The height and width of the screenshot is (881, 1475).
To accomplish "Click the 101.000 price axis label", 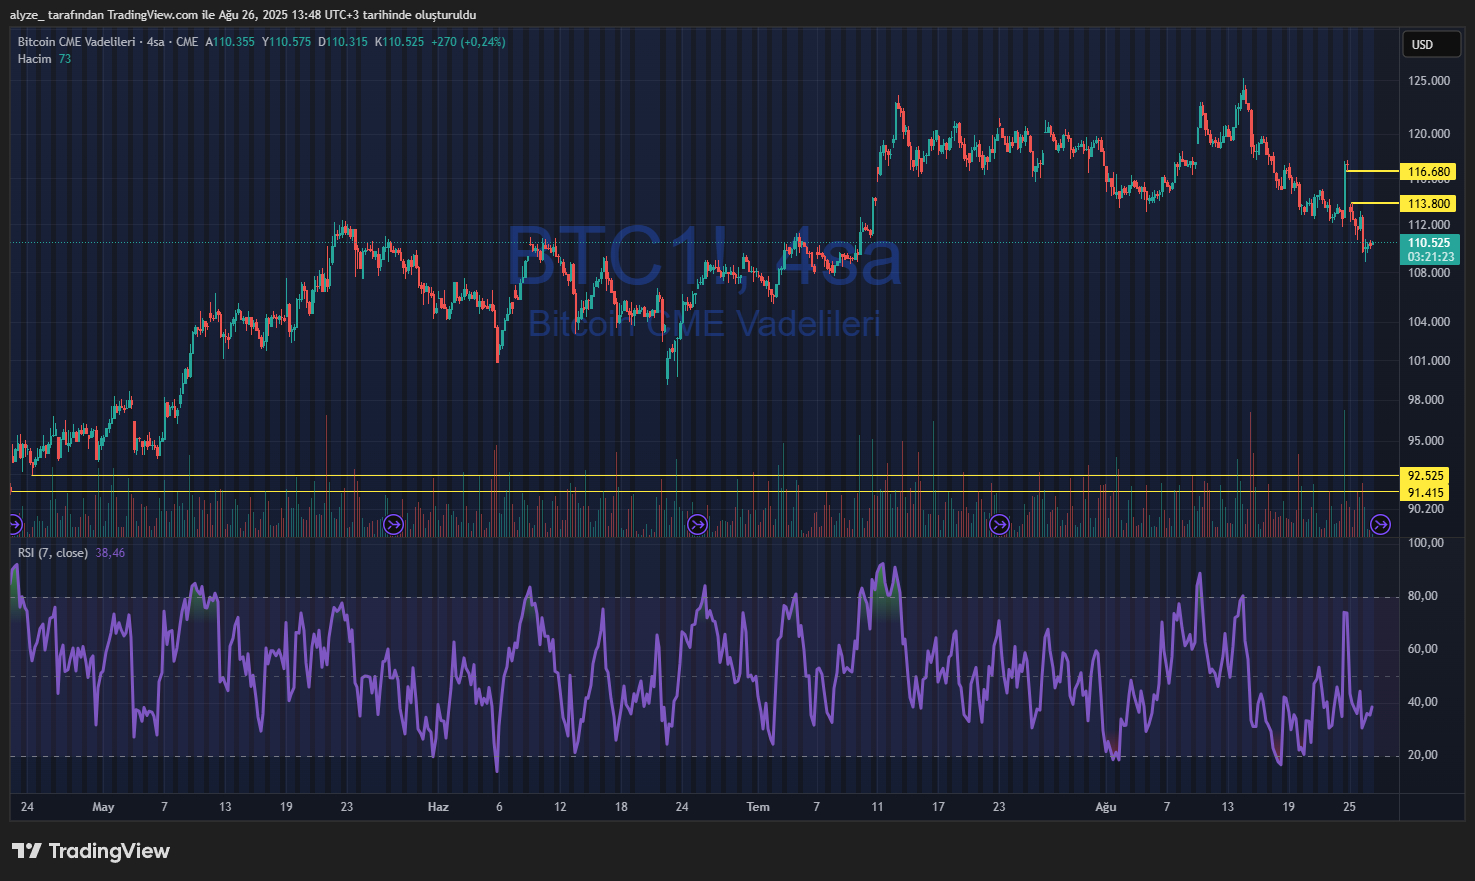I will pos(1429,361).
